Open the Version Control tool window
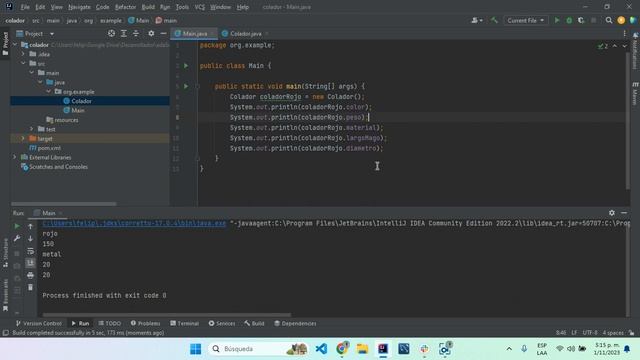Screen dimensions: 640x360 (38, 323)
